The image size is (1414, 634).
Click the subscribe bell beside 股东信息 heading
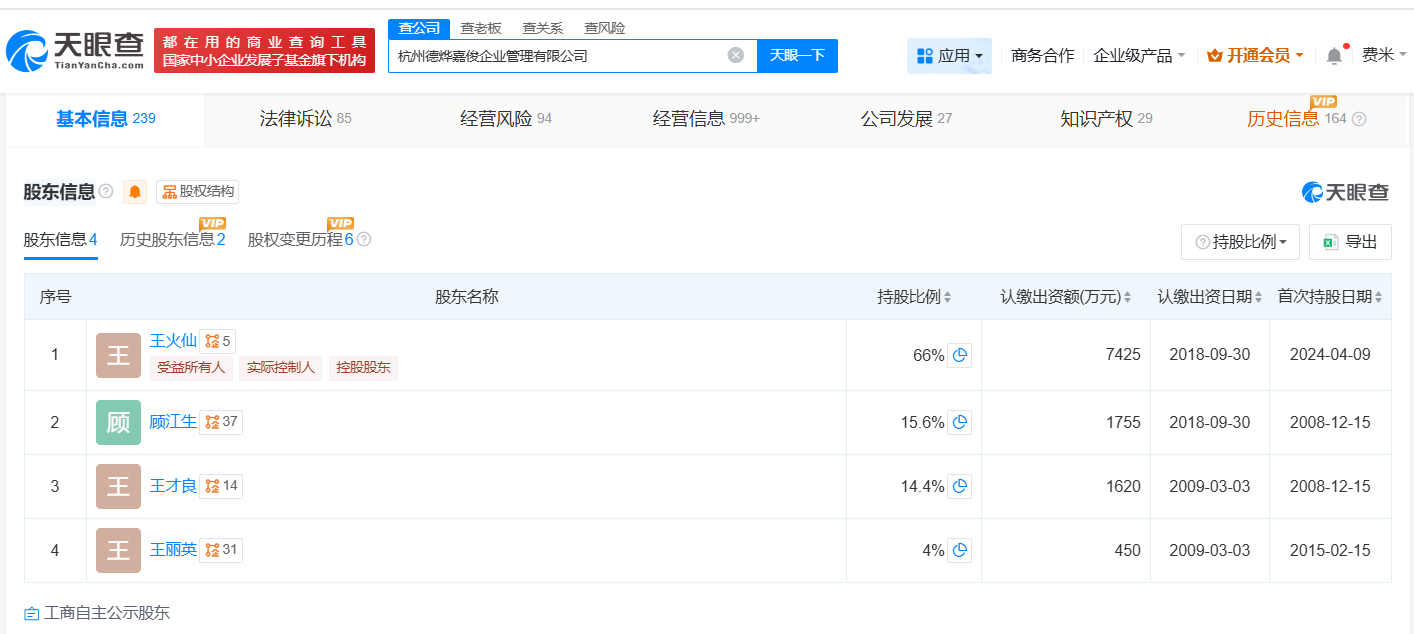tap(134, 191)
